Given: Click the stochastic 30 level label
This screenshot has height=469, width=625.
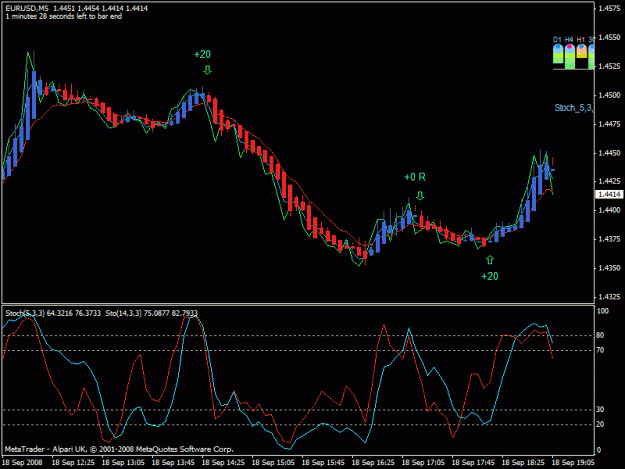Looking at the screenshot, I should tap(600, 410).
